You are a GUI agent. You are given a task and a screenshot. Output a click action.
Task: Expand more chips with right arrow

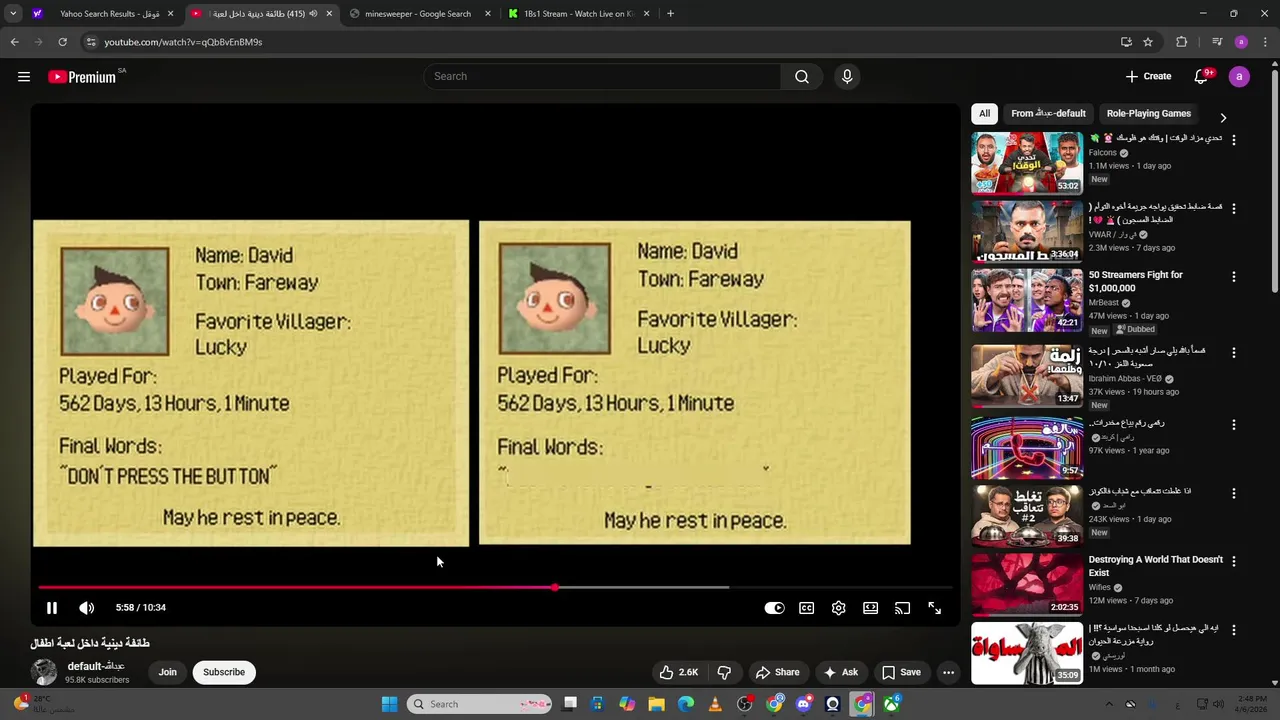pos(1222,118)
